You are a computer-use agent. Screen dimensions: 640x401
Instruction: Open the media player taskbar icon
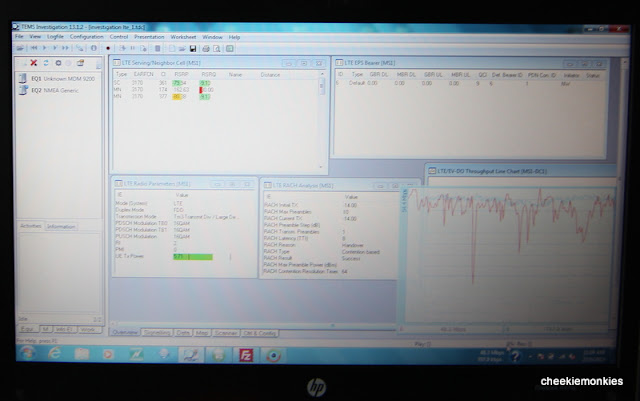[x=108, y=354]
